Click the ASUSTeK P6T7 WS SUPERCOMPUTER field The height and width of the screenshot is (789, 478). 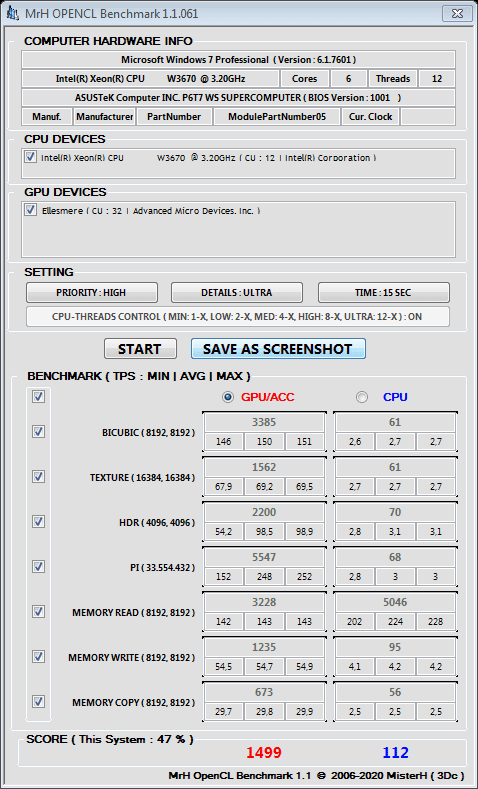238,98
